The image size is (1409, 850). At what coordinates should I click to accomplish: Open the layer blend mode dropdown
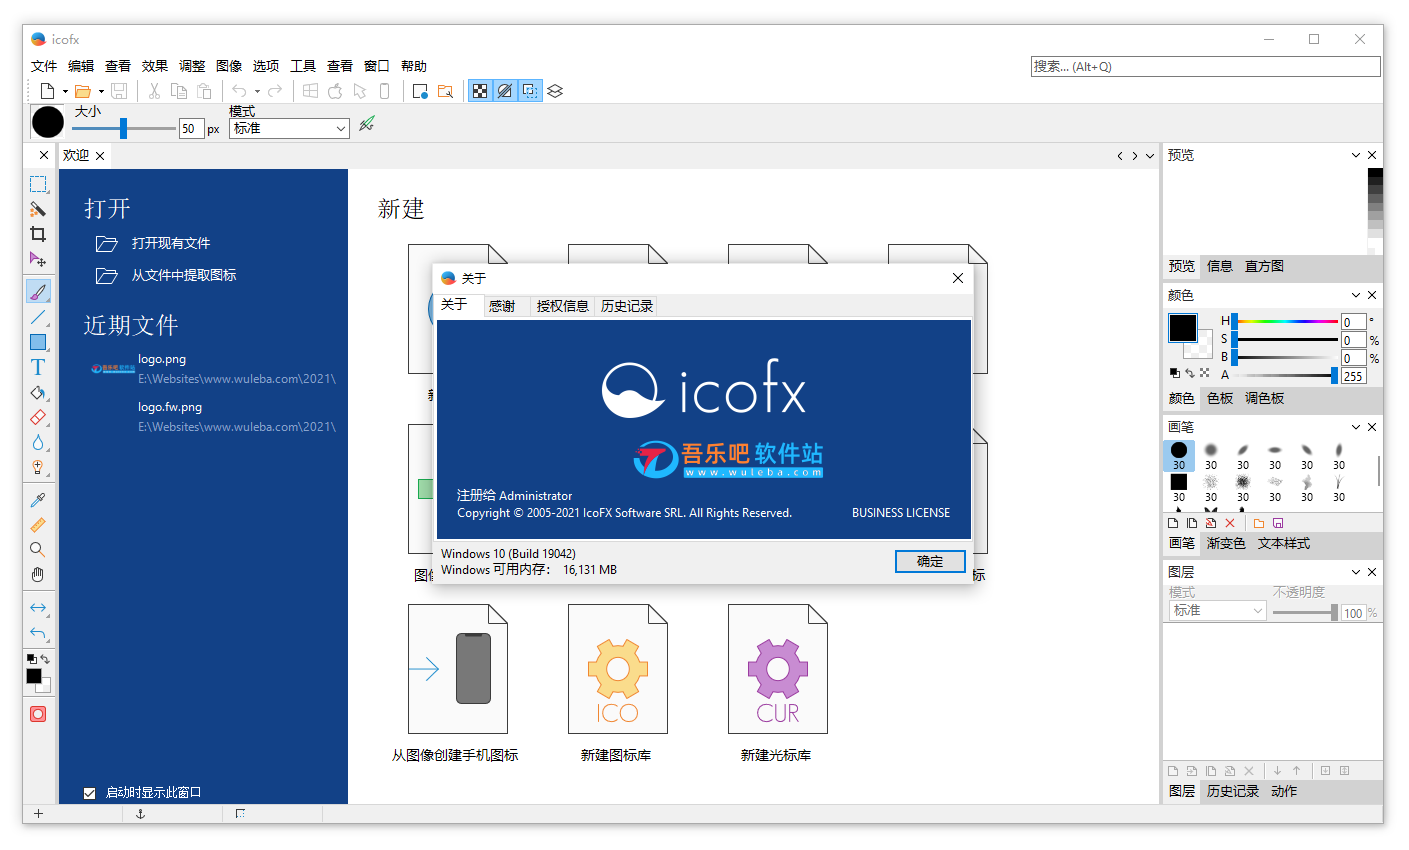point(1217,611)
